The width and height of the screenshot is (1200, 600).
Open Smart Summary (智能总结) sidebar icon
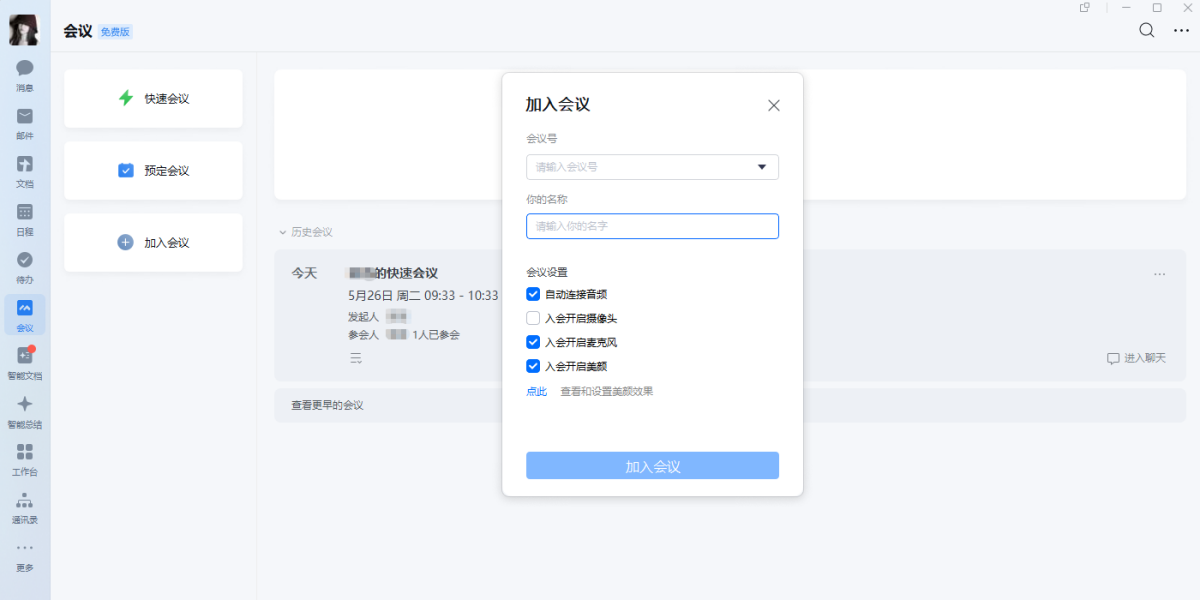click(25, 411)
